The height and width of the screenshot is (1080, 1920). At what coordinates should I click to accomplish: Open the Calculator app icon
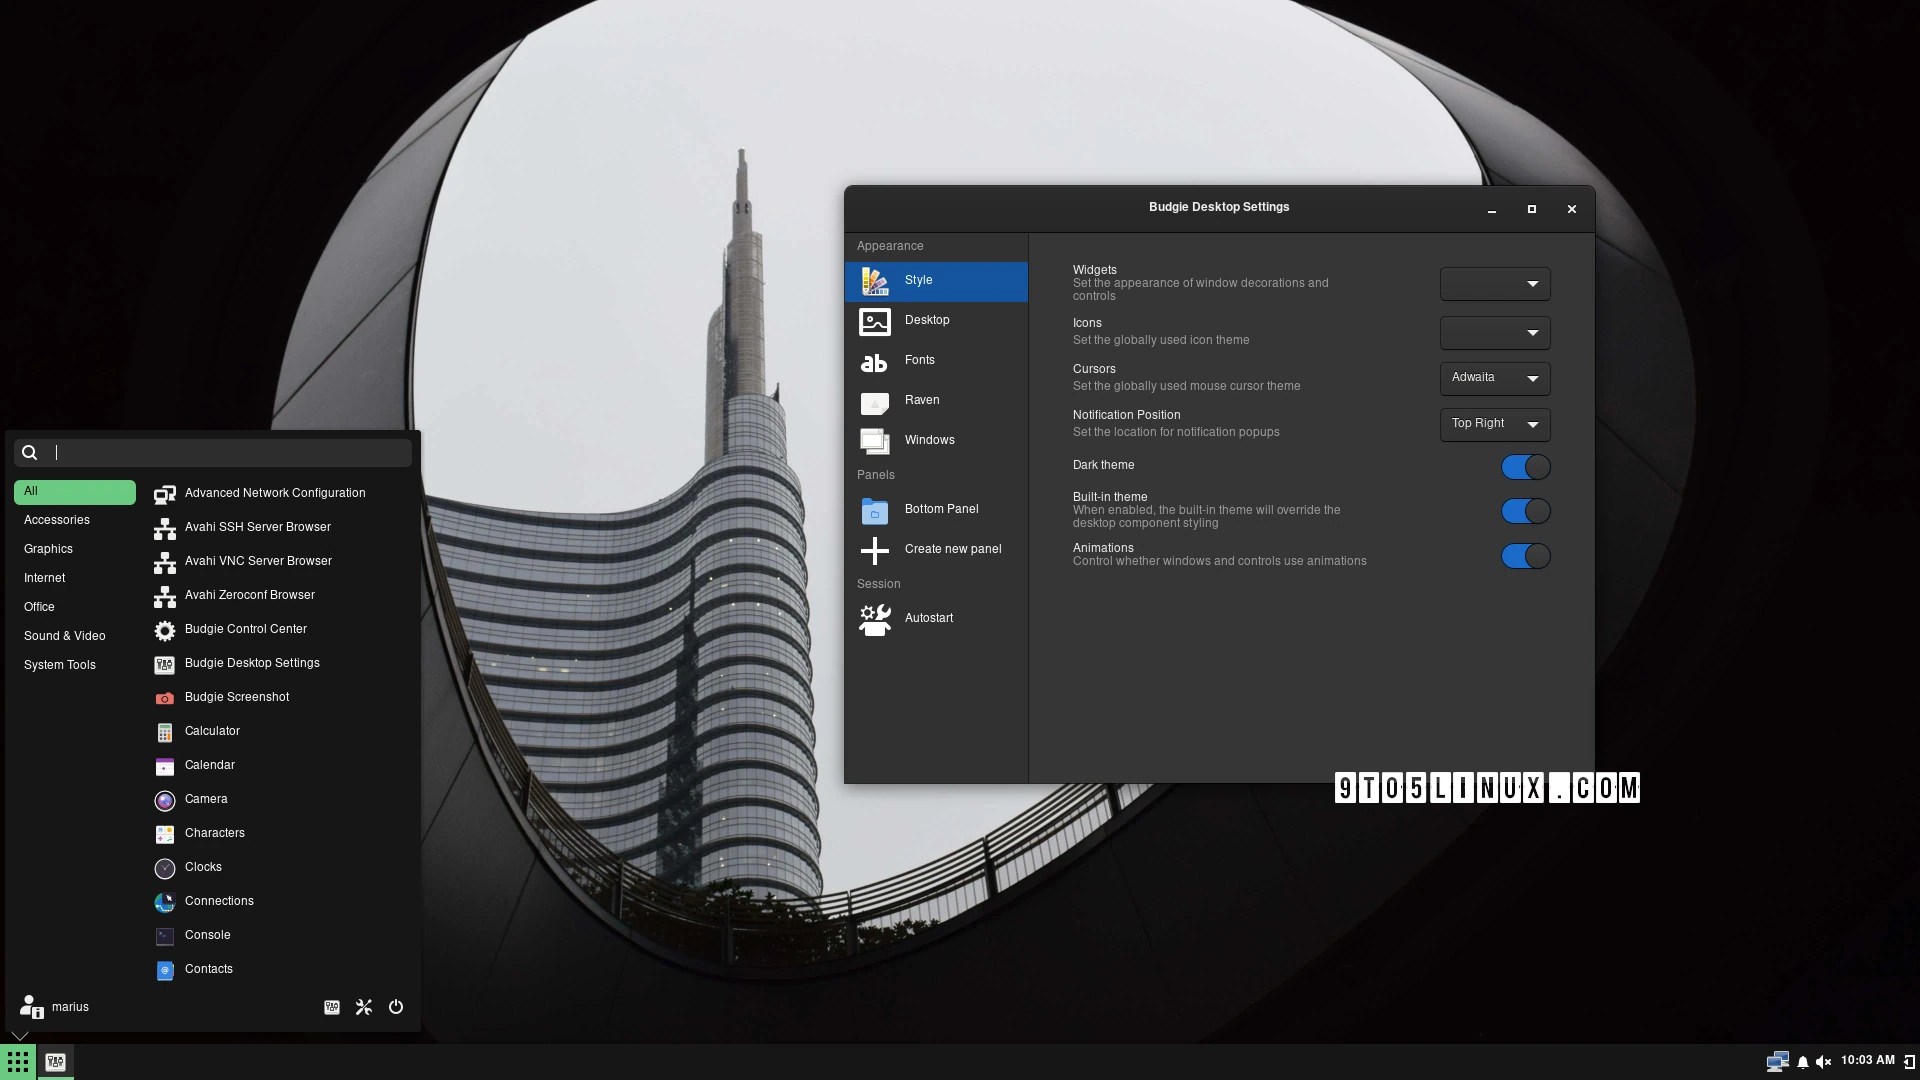pos(165,731)
